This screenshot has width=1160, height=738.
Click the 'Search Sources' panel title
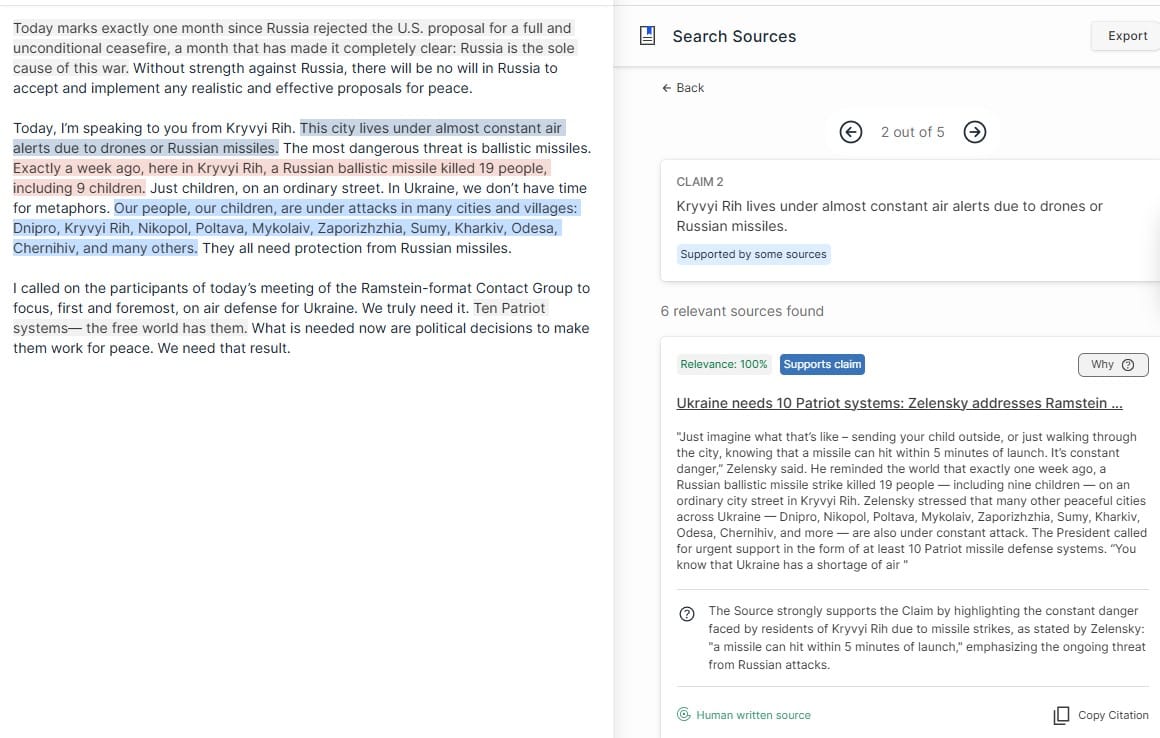(x=734, y=36)
